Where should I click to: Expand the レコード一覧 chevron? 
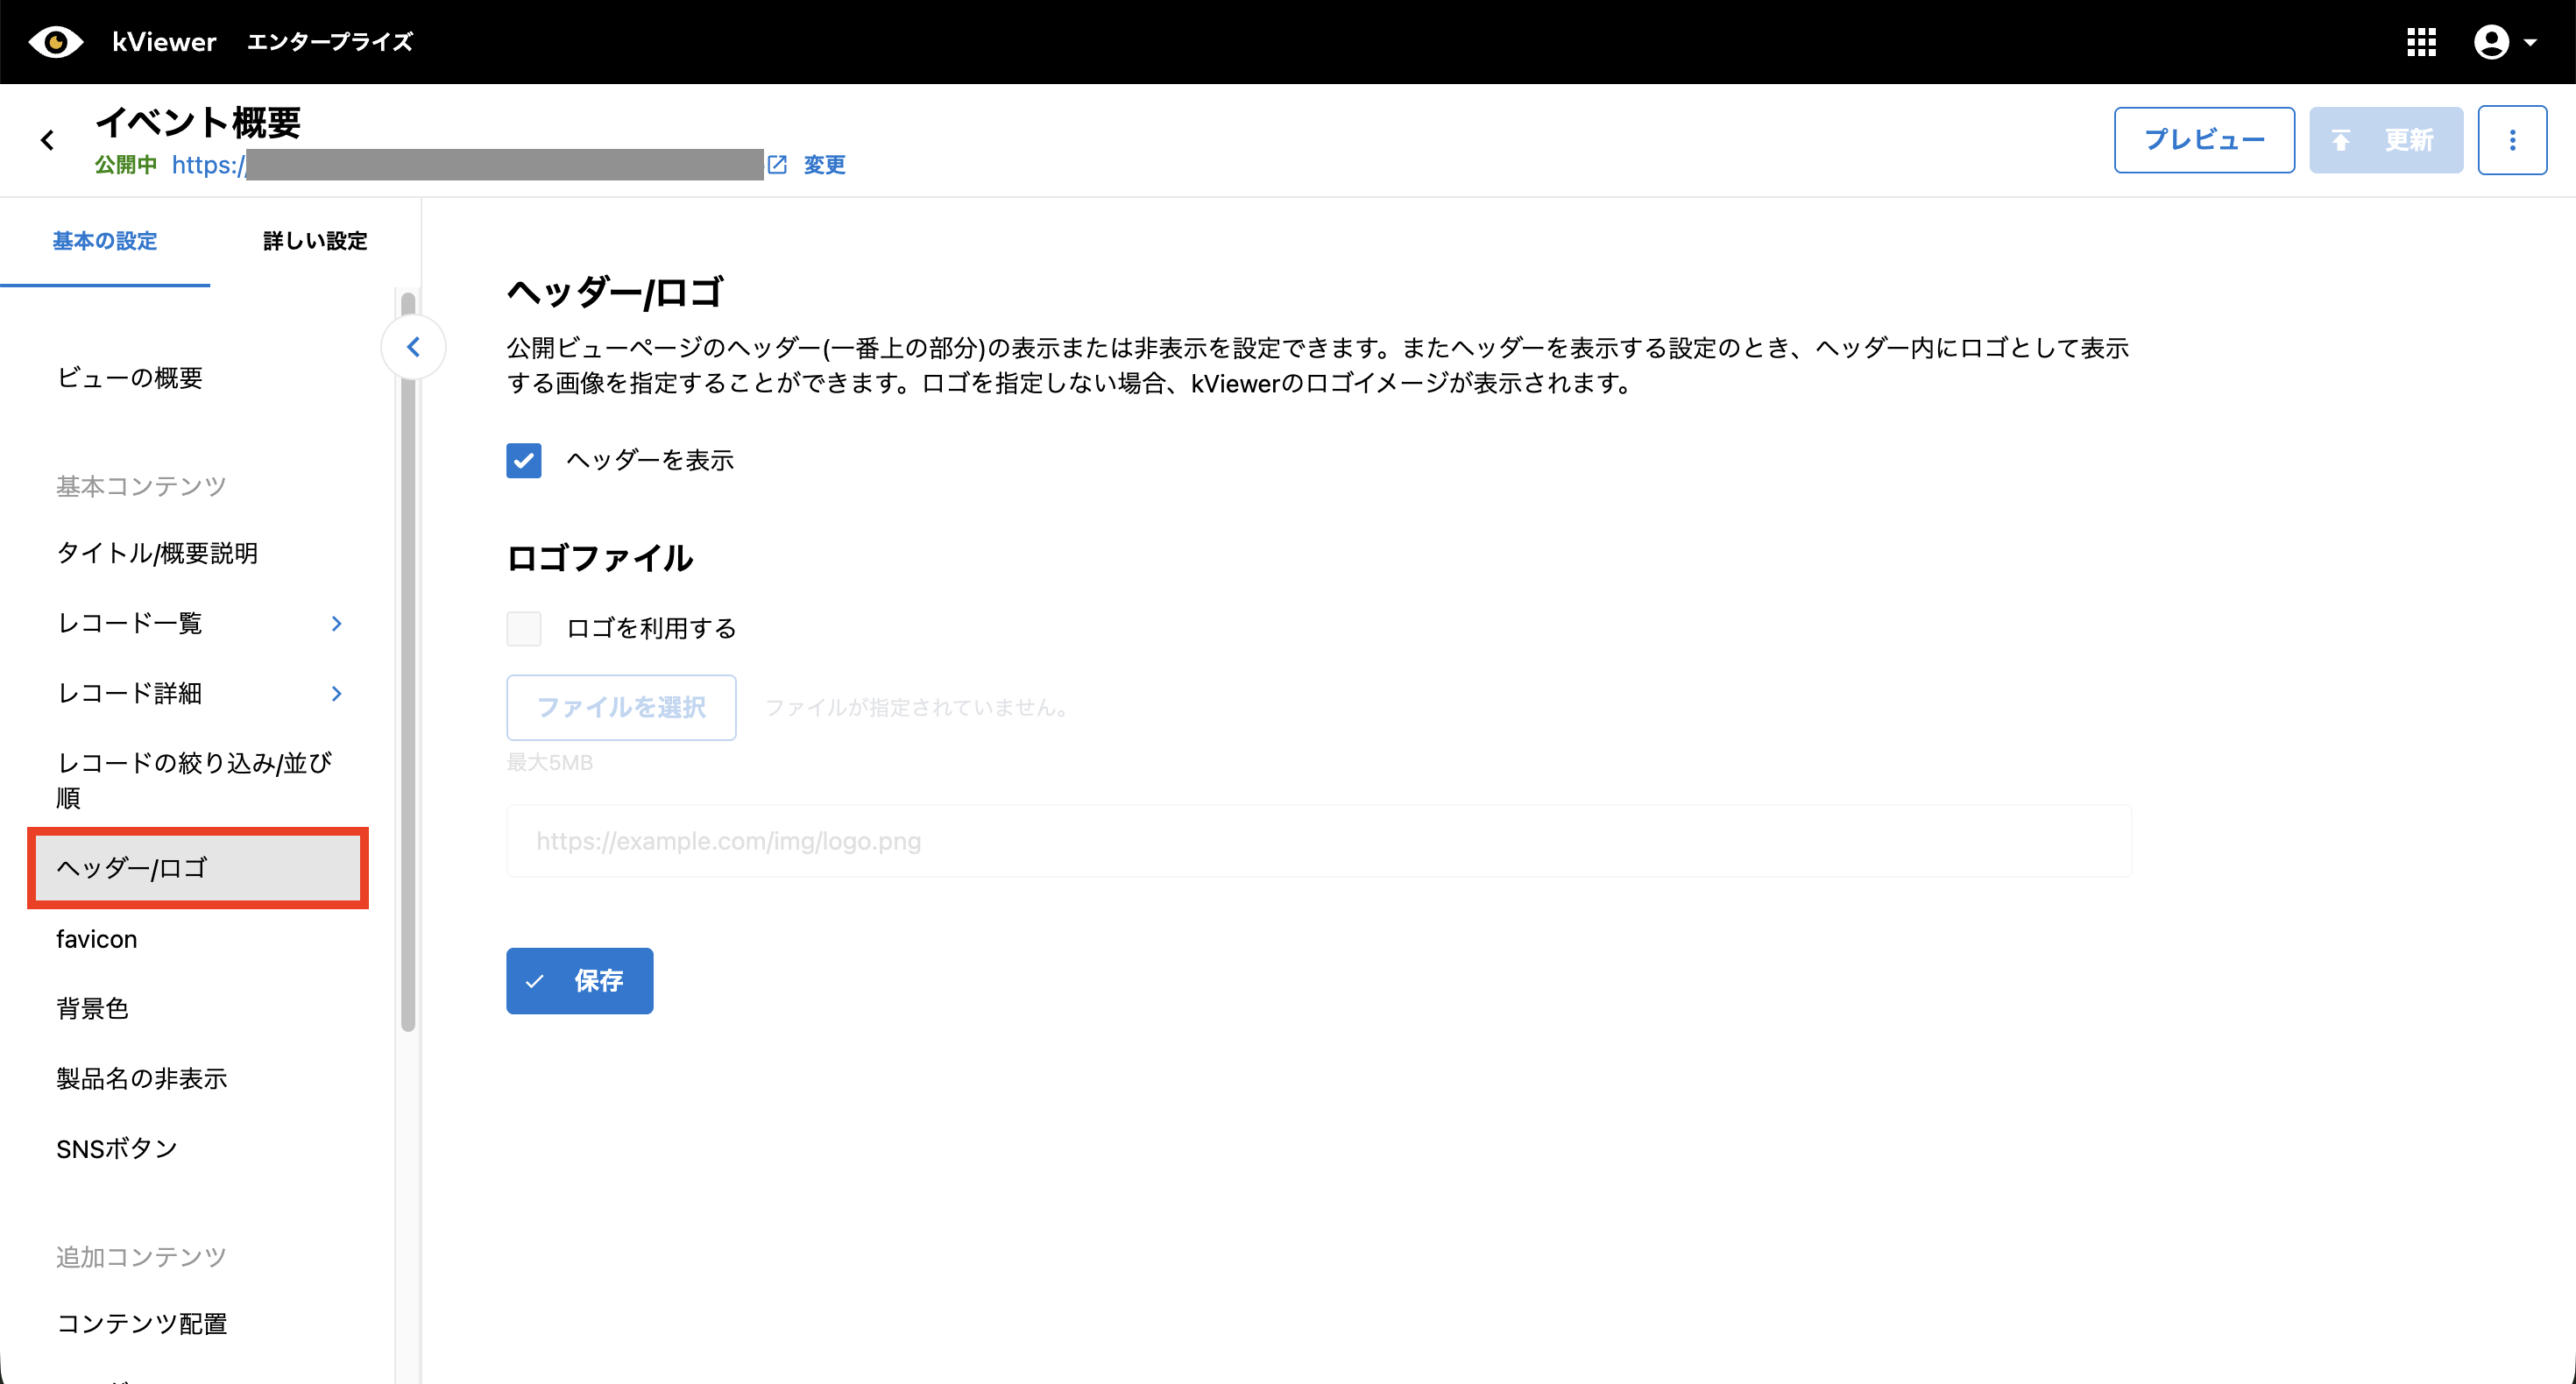coord(337,624)
